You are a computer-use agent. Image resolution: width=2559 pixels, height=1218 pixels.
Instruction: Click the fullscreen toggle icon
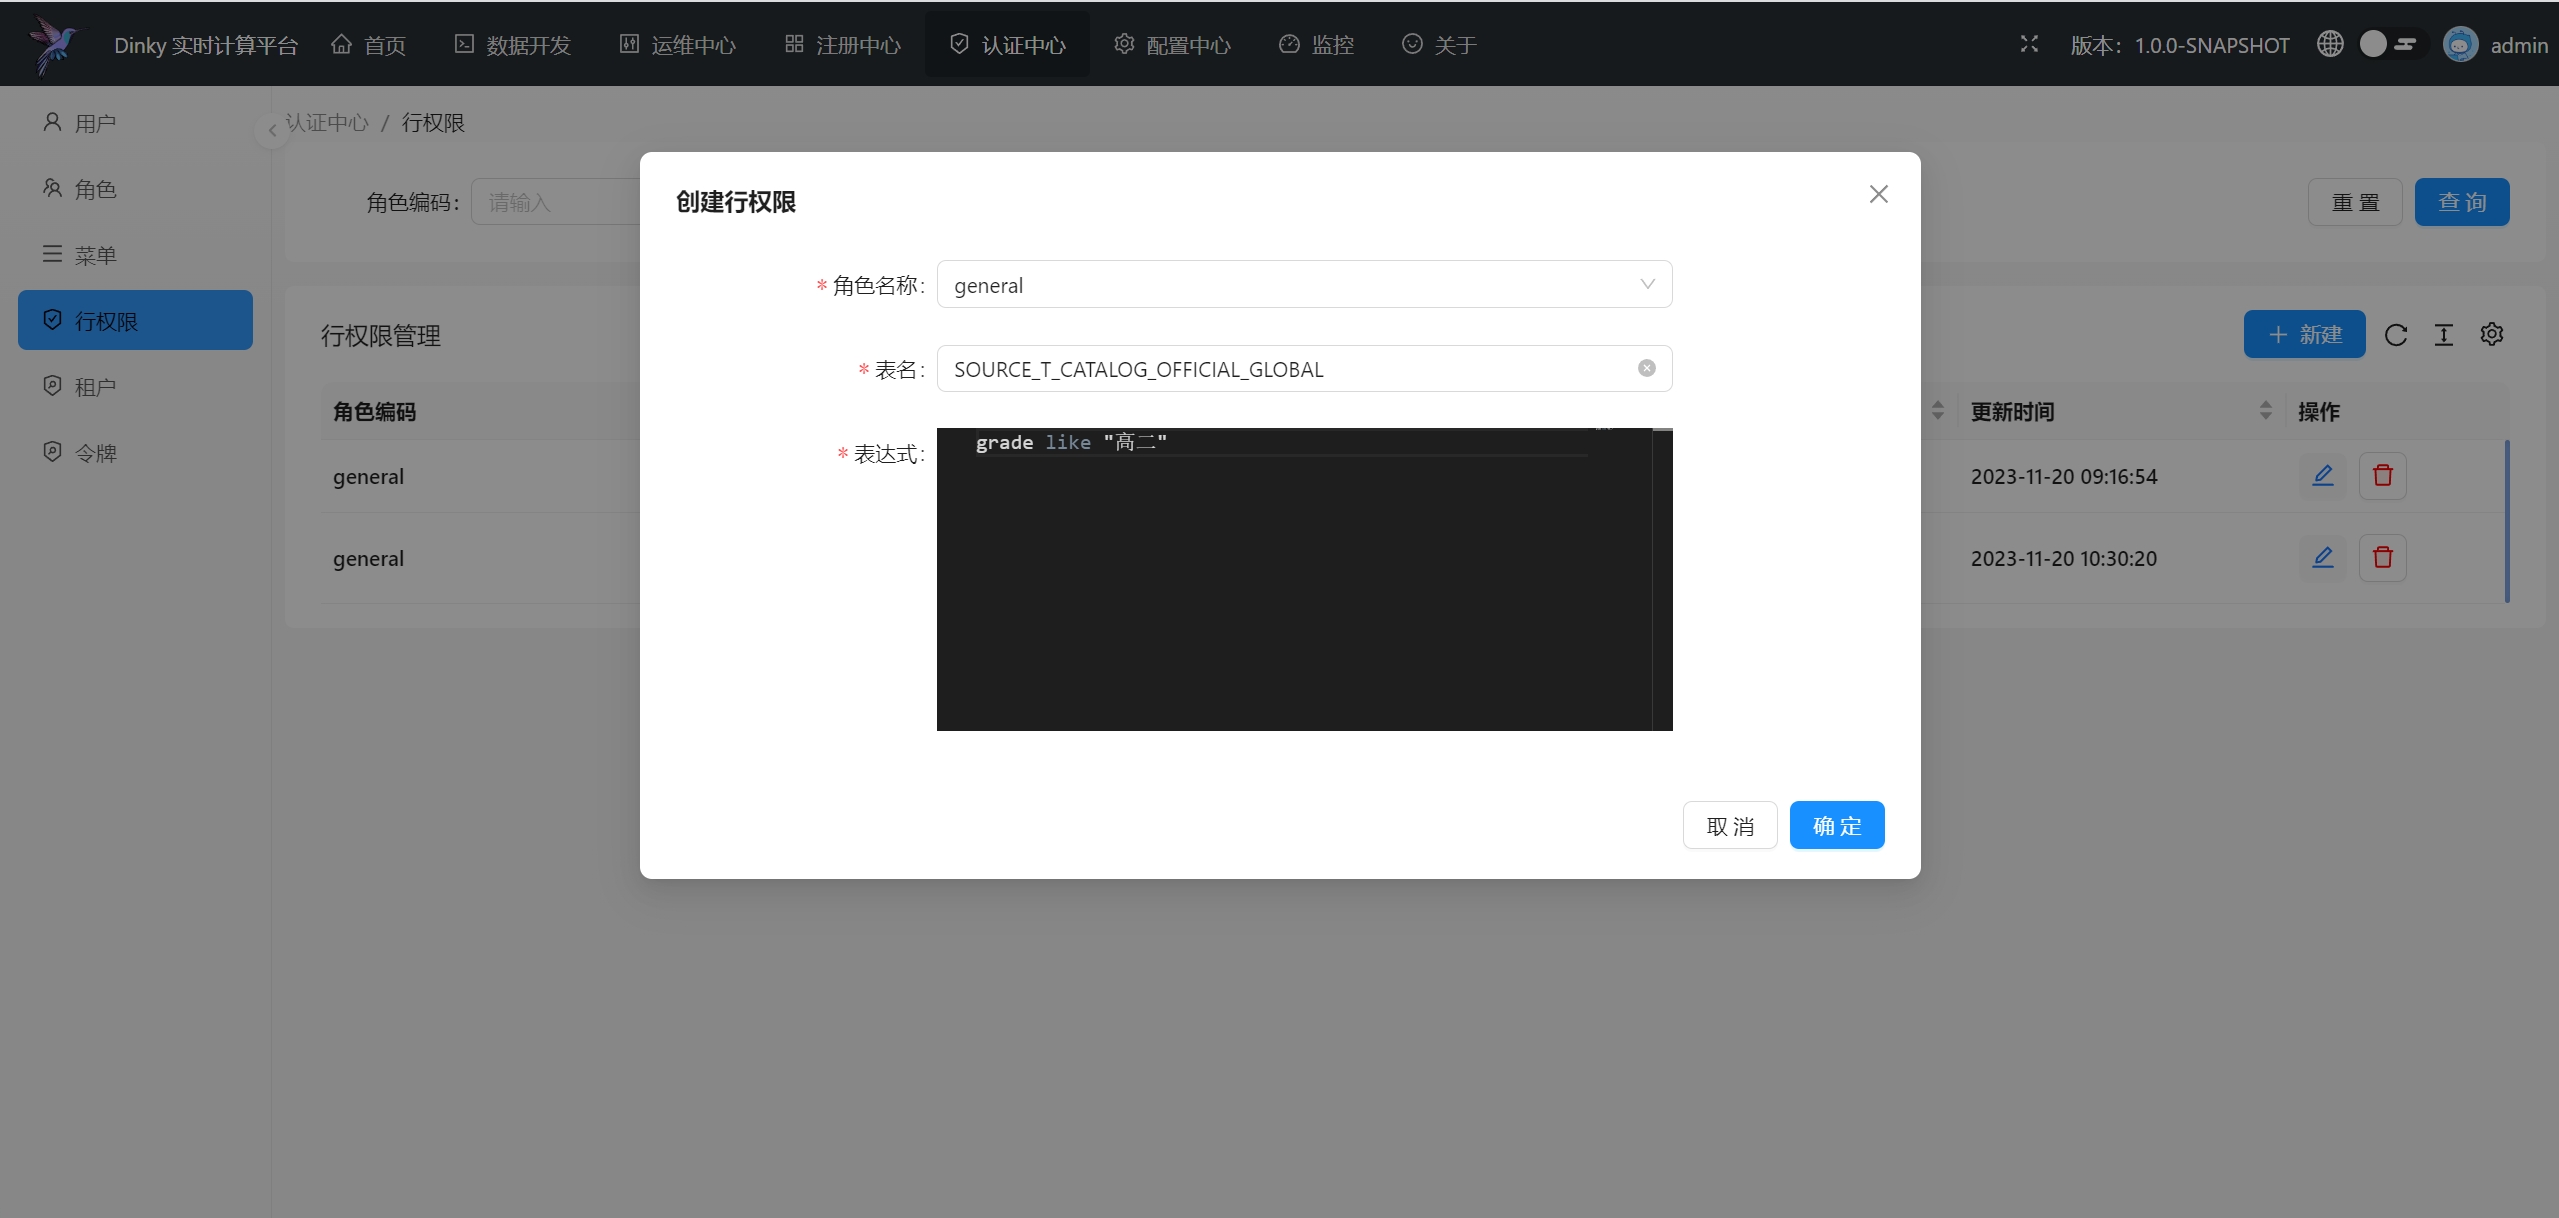(2029, 44)
